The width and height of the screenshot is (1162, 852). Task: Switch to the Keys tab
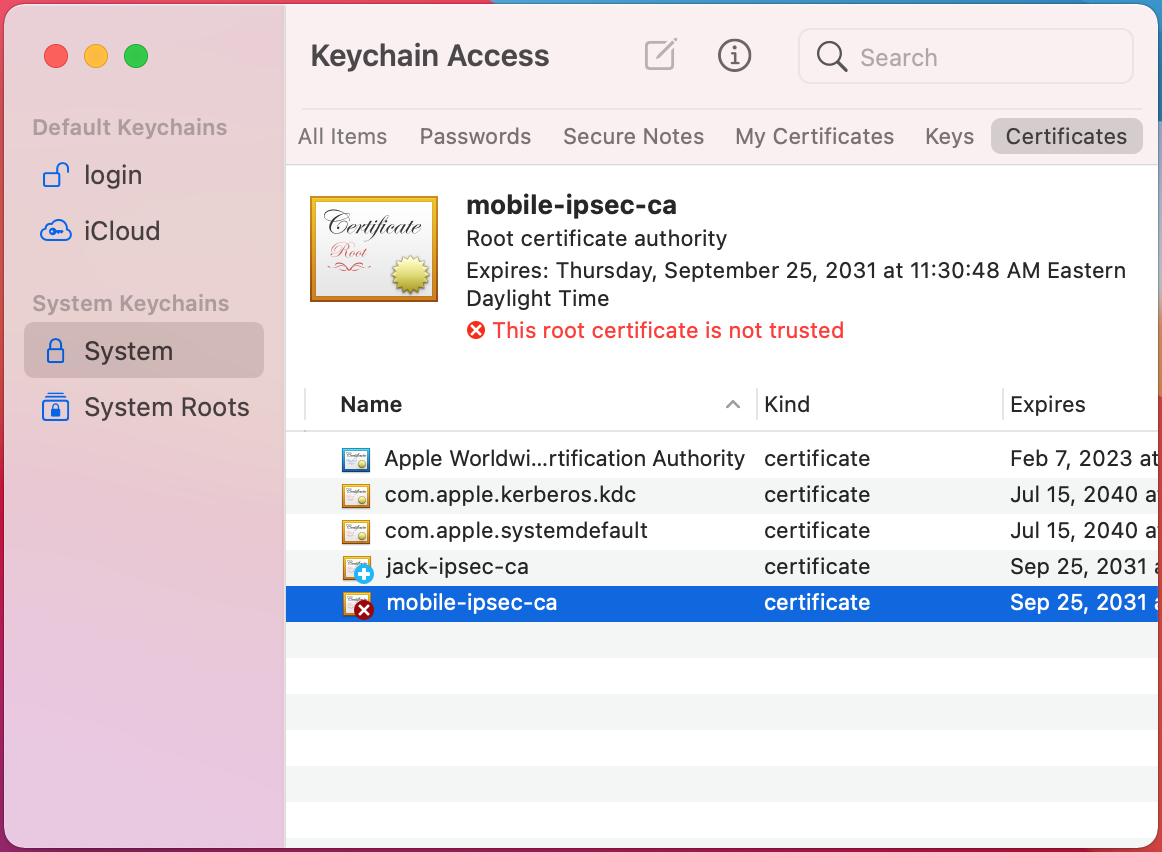coord(949,137)
